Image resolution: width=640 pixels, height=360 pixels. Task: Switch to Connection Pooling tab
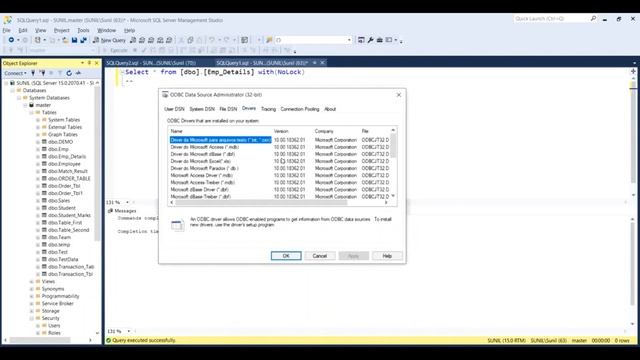pos(300,109)
